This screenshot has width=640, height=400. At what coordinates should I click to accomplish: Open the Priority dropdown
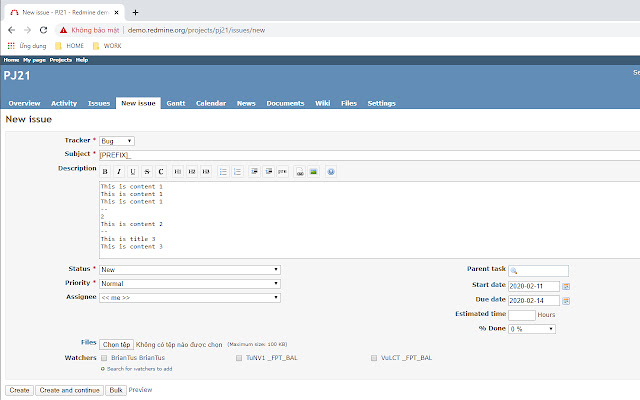(190, 284)
